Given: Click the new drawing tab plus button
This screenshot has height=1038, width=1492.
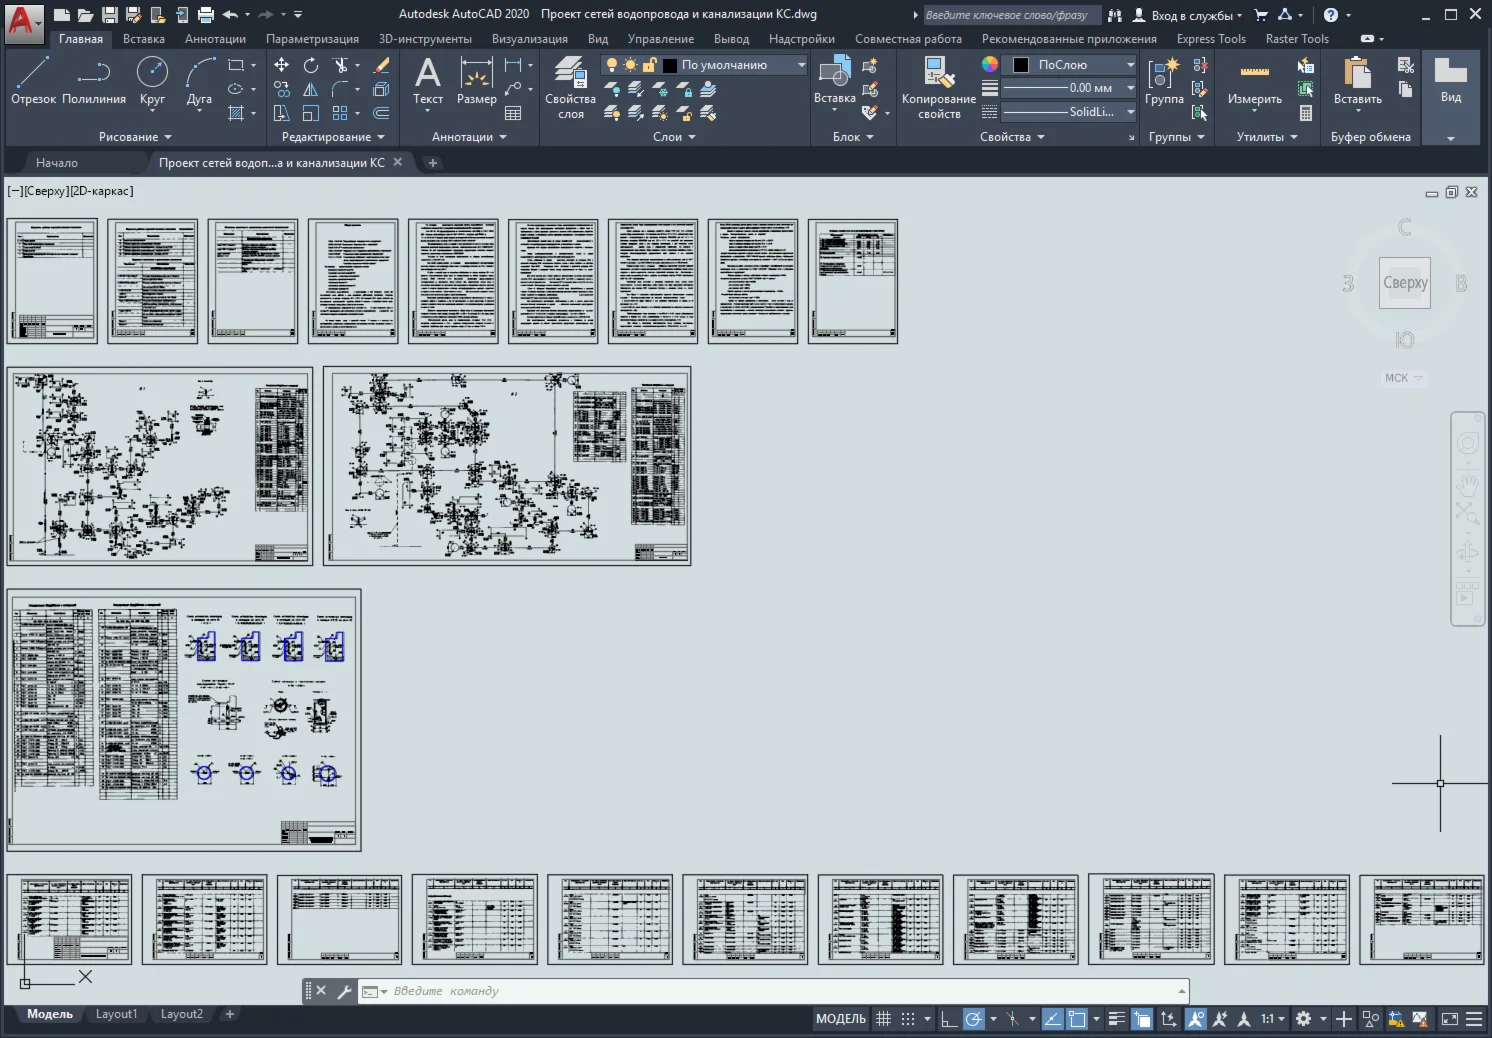Looking at the screenshot, I should pos(433,162).
